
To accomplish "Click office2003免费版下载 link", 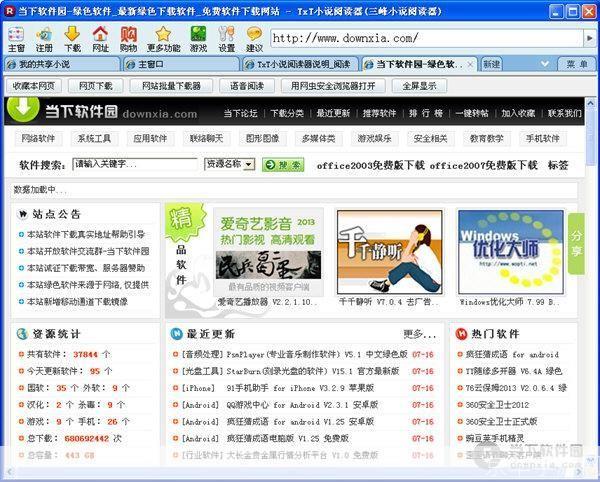I will (x=370, y=165).
